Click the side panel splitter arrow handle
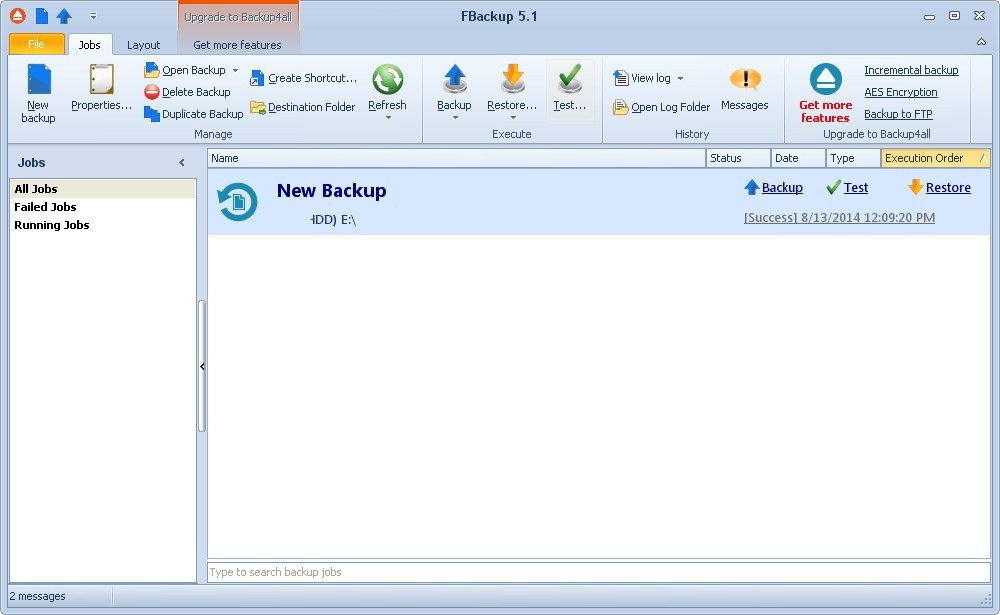The height and width of the screenshot is (615, 1000). pos(202,366)
